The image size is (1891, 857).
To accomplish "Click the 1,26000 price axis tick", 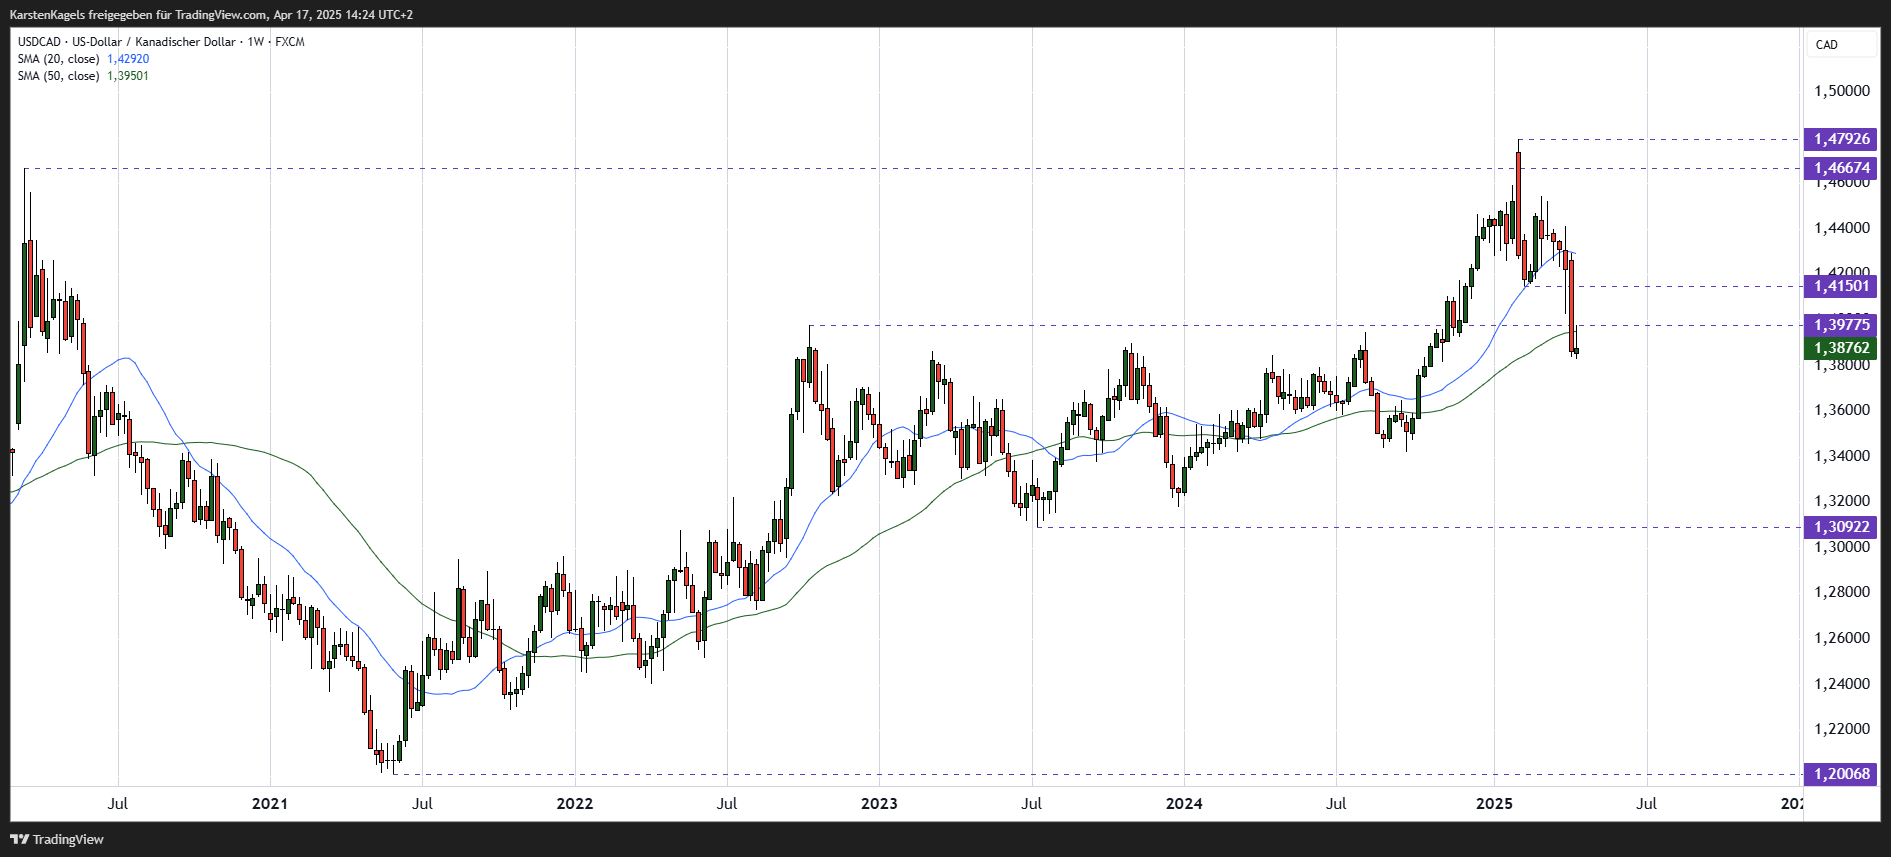I will click(1842, 638).
